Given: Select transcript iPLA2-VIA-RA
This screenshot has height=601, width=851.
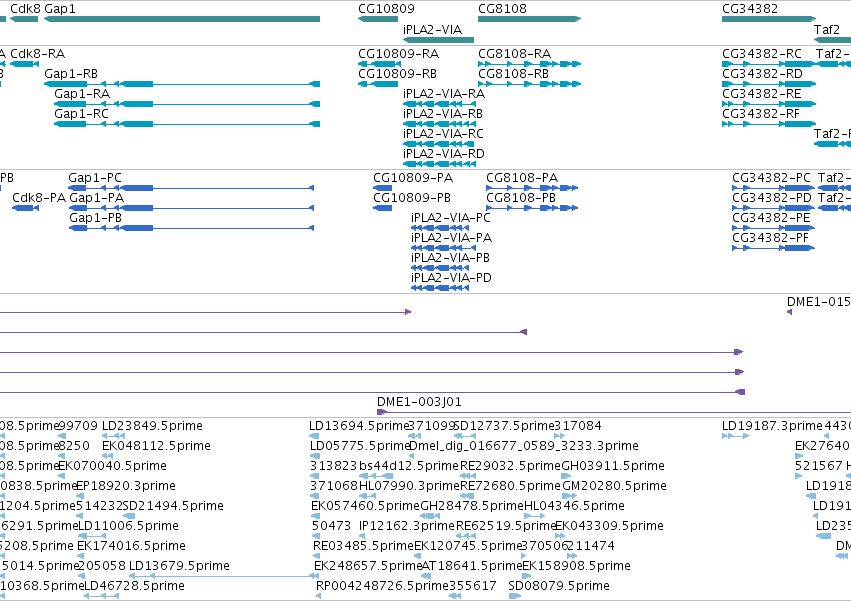Looking at the screenshot, I should (x=440, y=104).
